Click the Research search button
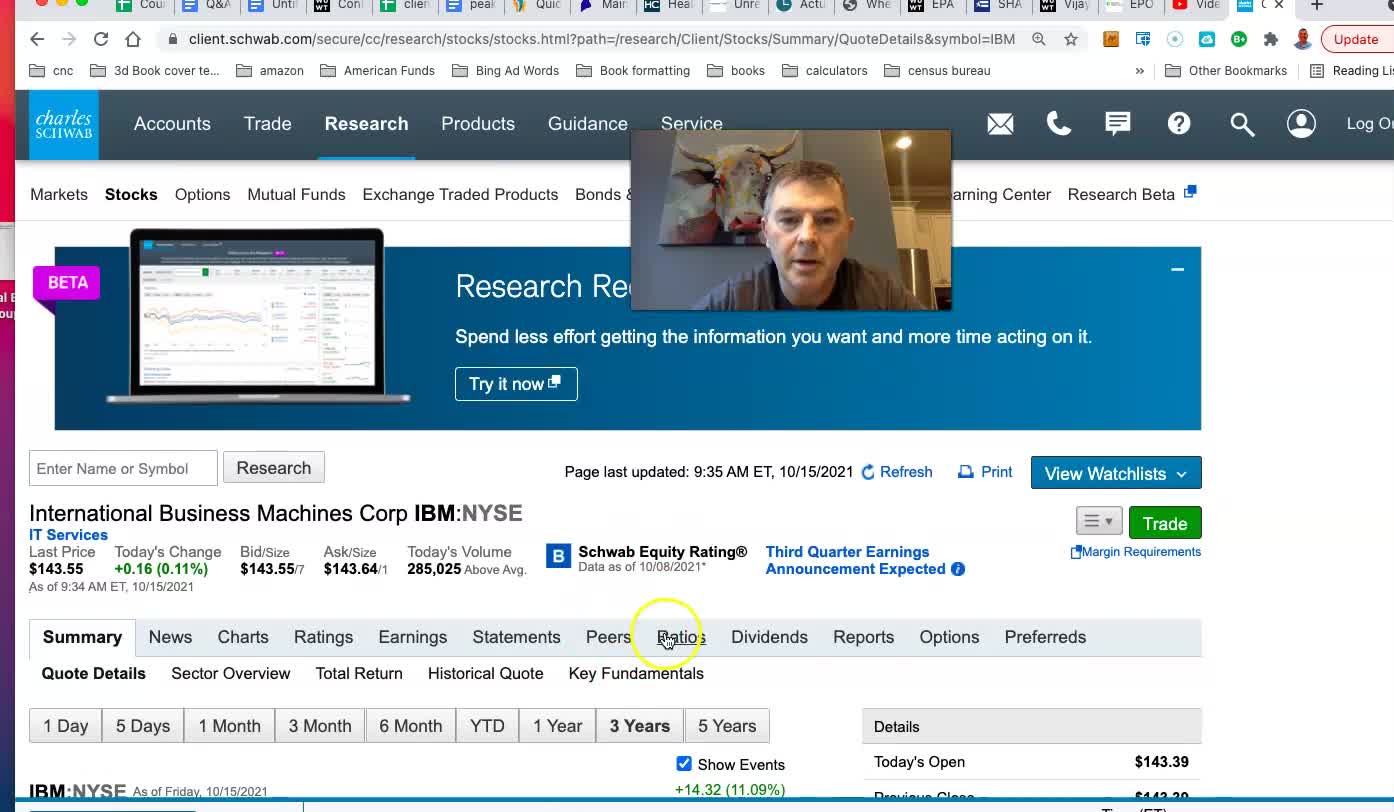The image size is (1394, 812). click(273, 468)
